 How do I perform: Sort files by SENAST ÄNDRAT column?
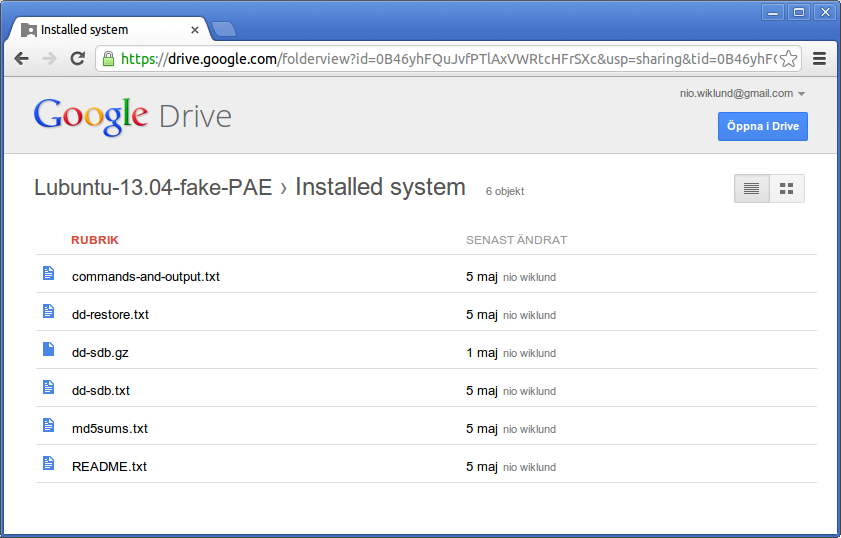pos(516,240)
